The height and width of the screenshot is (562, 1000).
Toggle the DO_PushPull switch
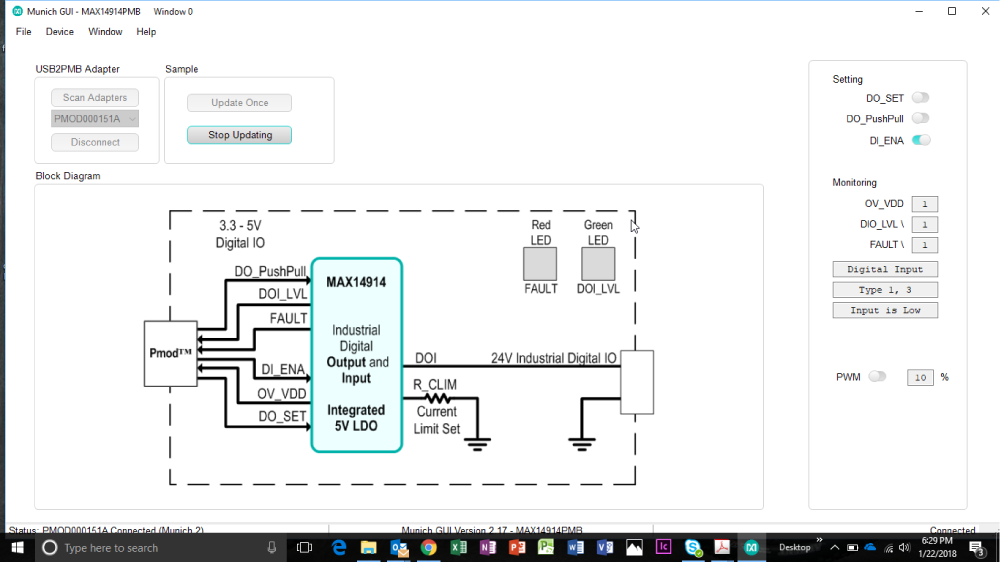920,118
